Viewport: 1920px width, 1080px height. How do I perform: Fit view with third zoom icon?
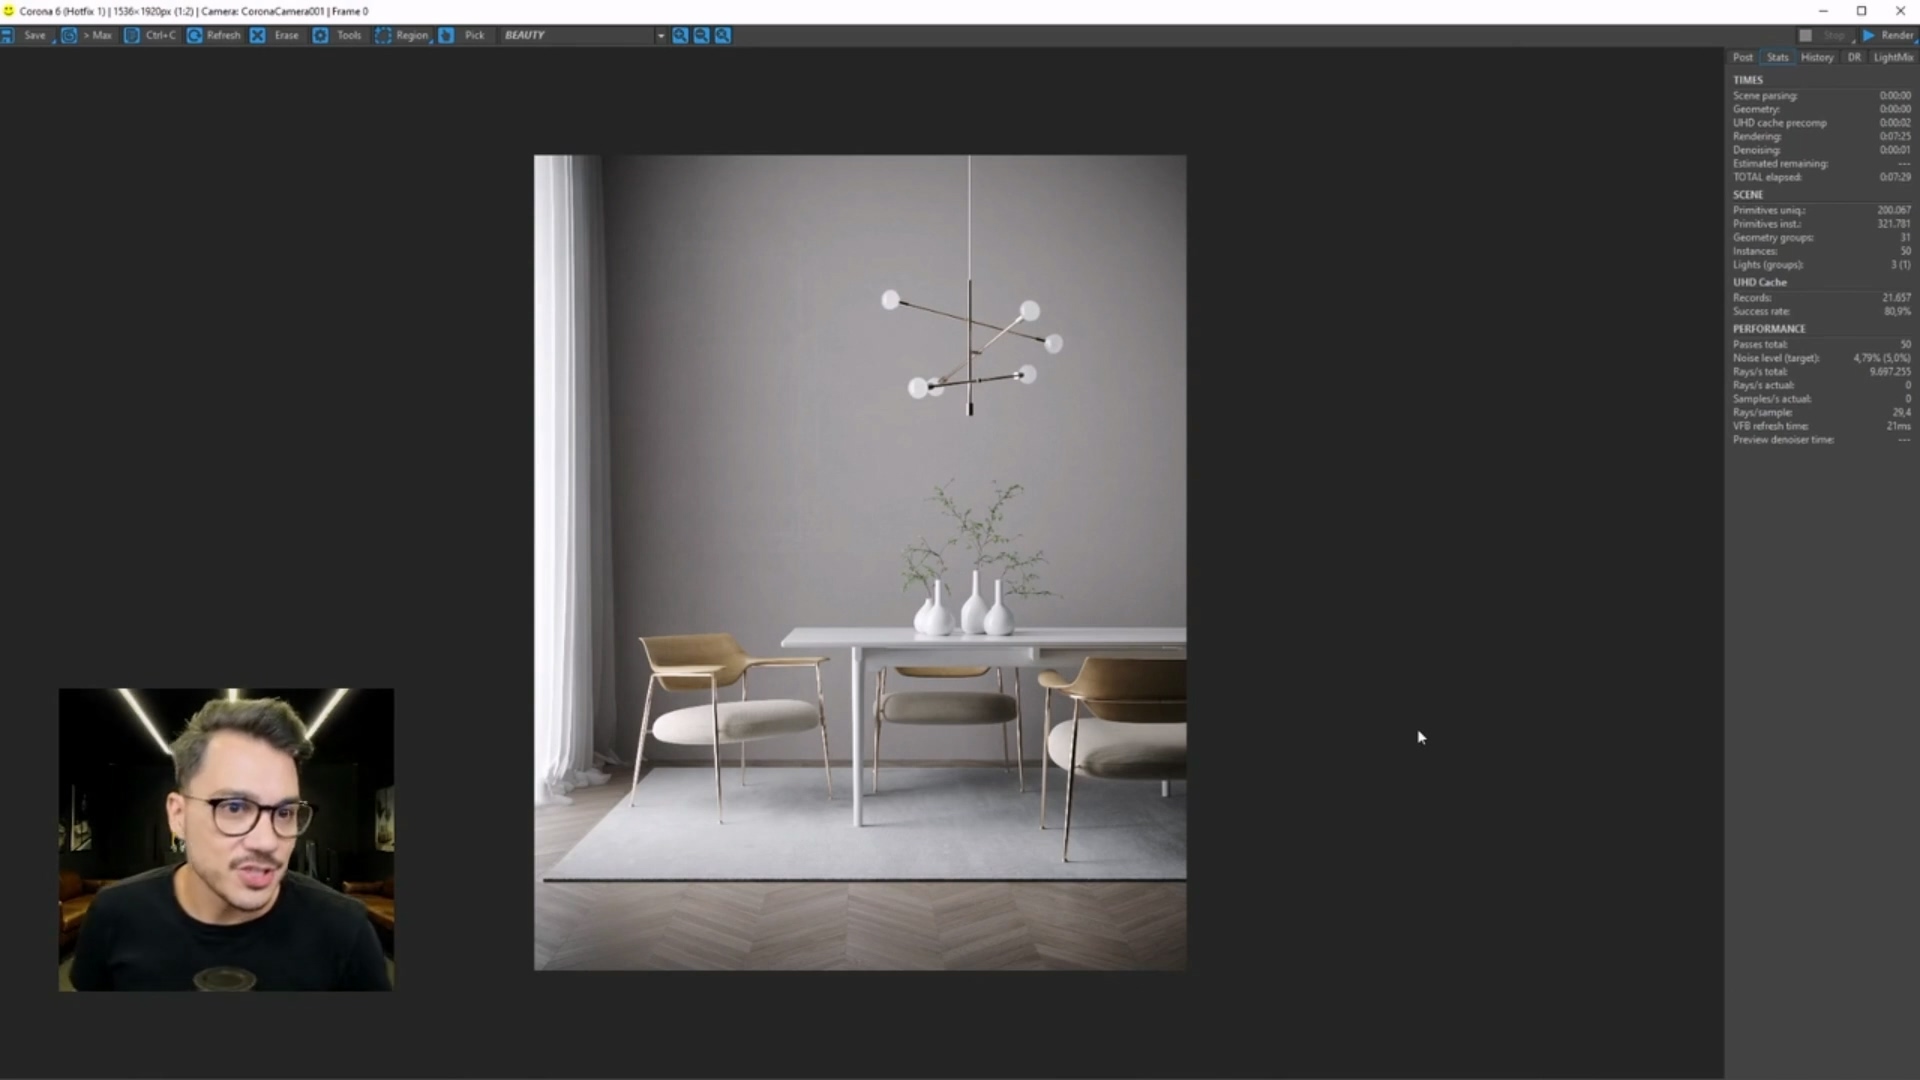(x=723, y=35)
